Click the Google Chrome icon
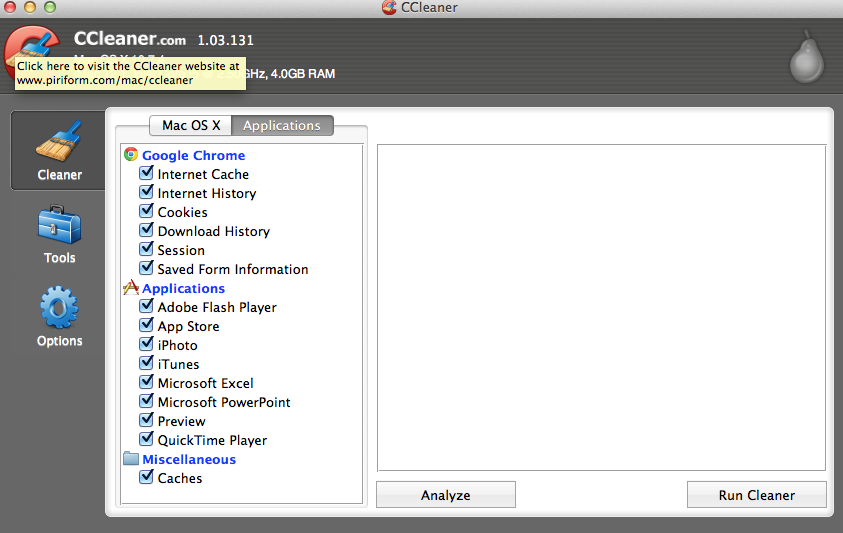This screenshot has height=533, width=843. click(x=131, y=155)
